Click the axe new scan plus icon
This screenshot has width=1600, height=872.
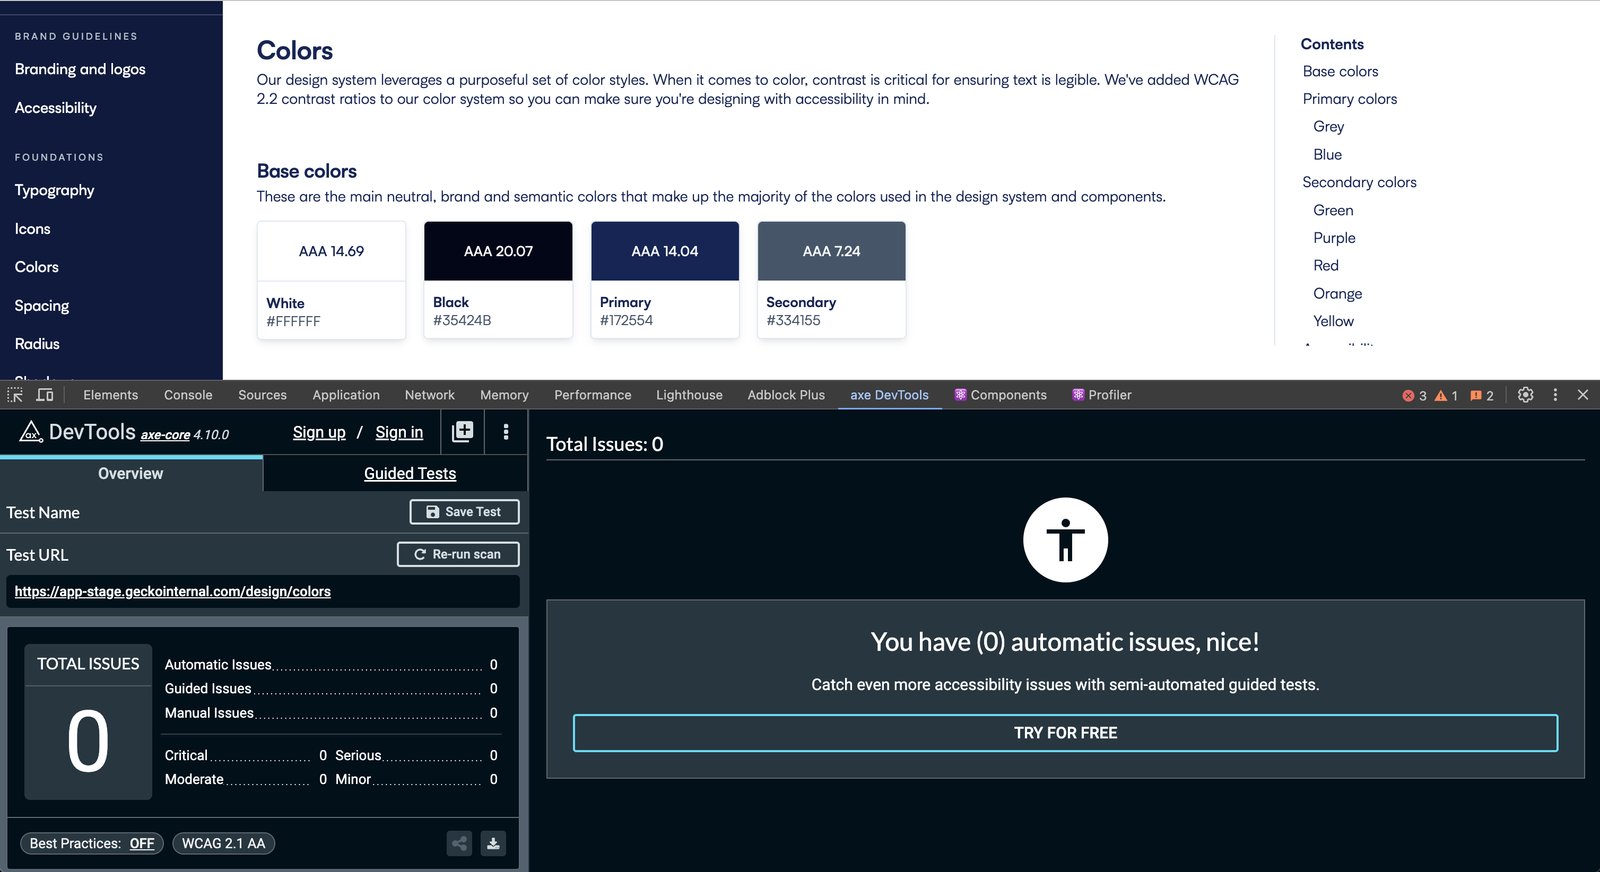point(462,432)
